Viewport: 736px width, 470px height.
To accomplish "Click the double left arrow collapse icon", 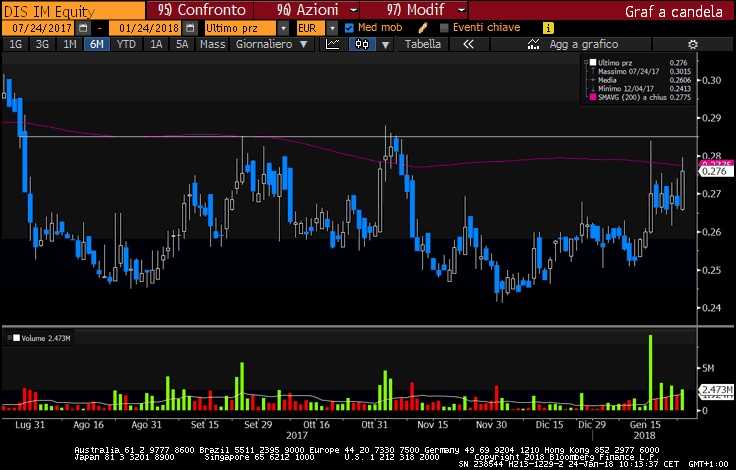I will 468,45.
